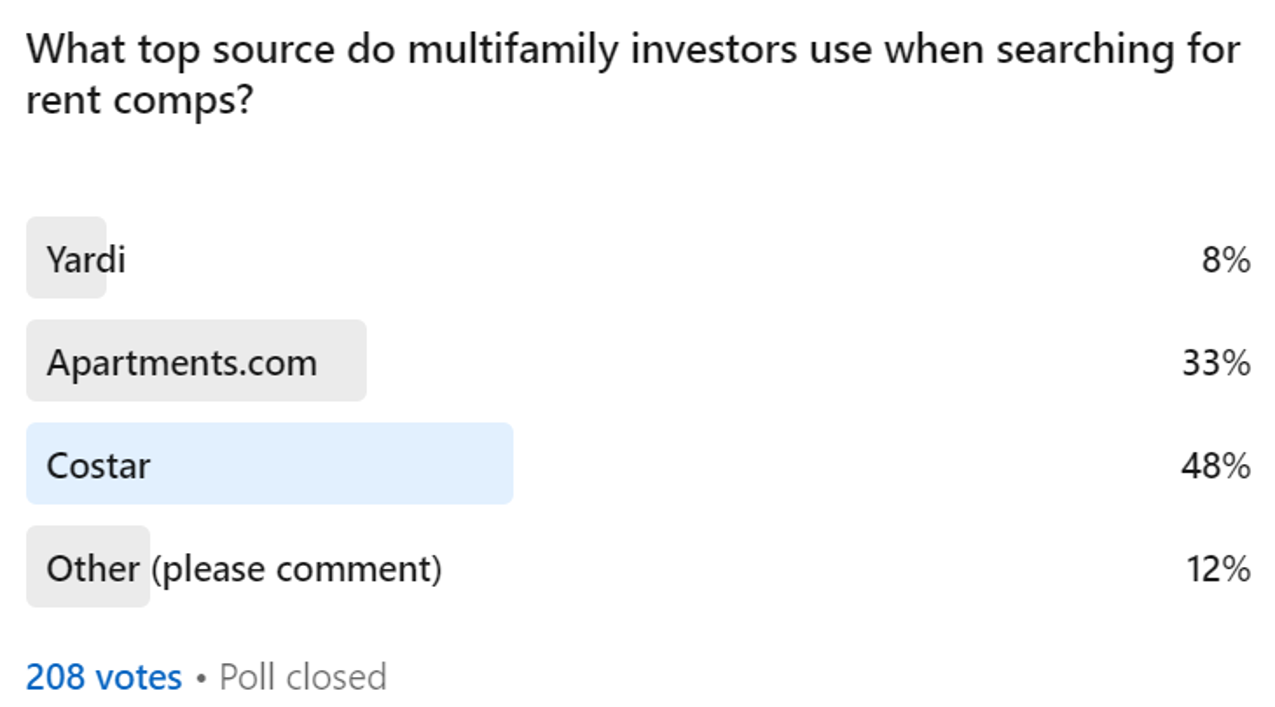The image size is (1275, 707).
Task: Click the Poll closed status text
Action: pos(303,677)
